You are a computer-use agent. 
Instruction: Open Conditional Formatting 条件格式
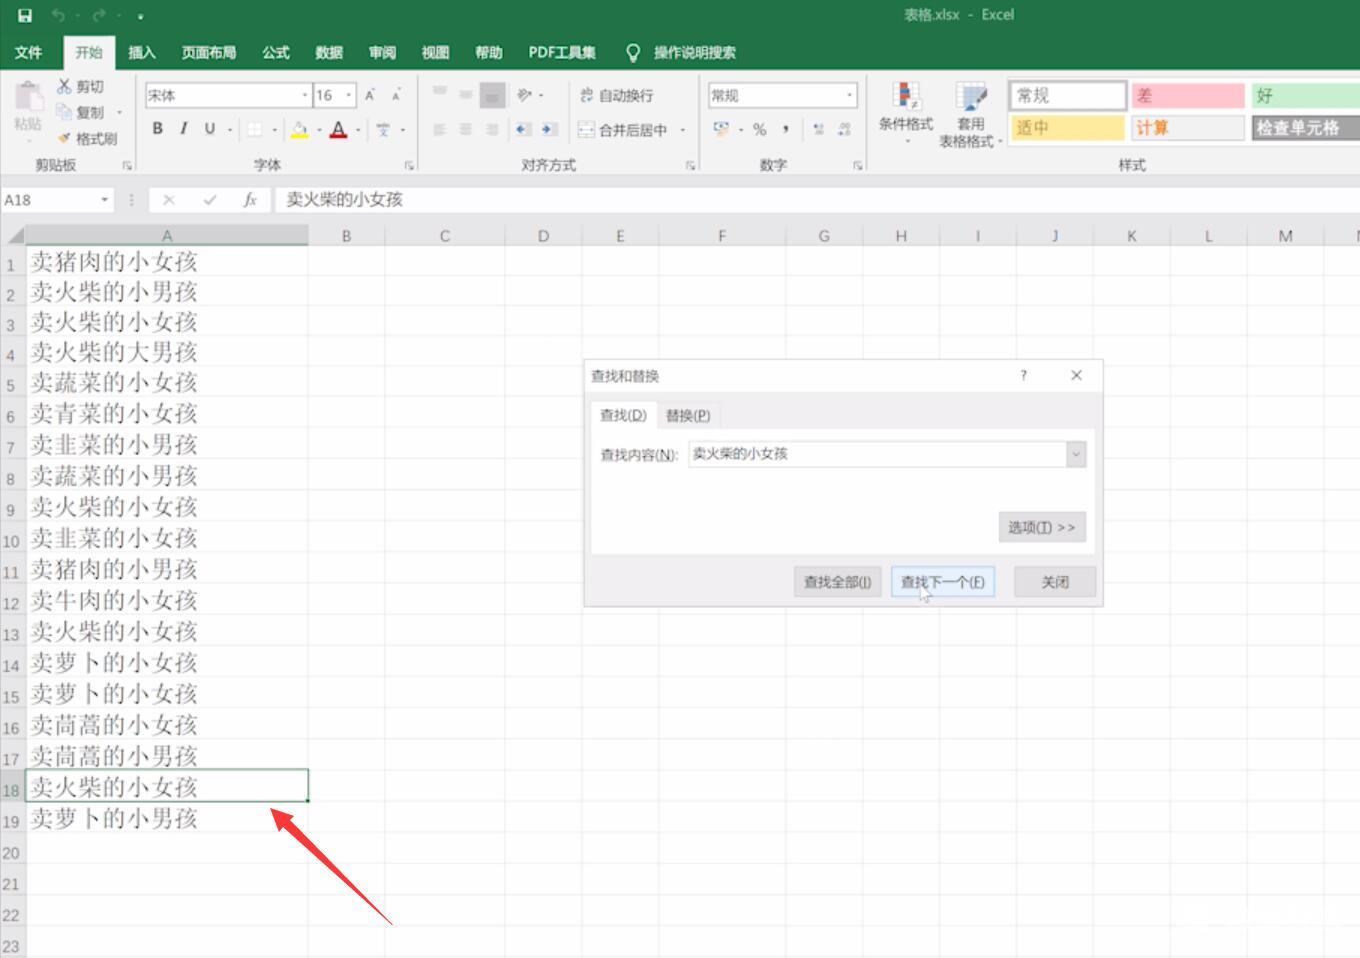(x=906, y=112)
